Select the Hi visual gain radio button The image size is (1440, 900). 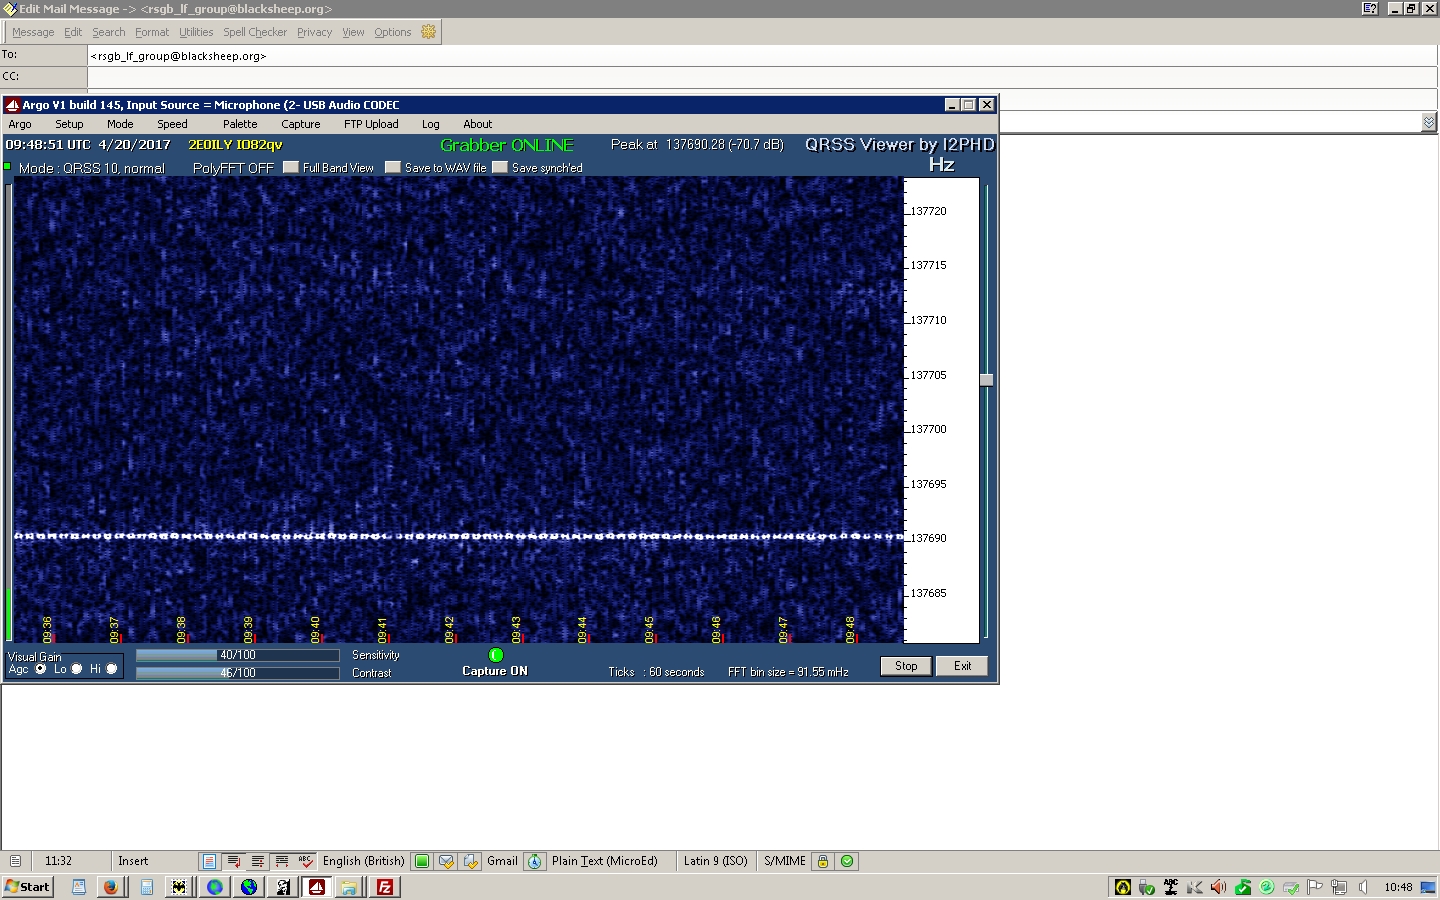(112, 669)
